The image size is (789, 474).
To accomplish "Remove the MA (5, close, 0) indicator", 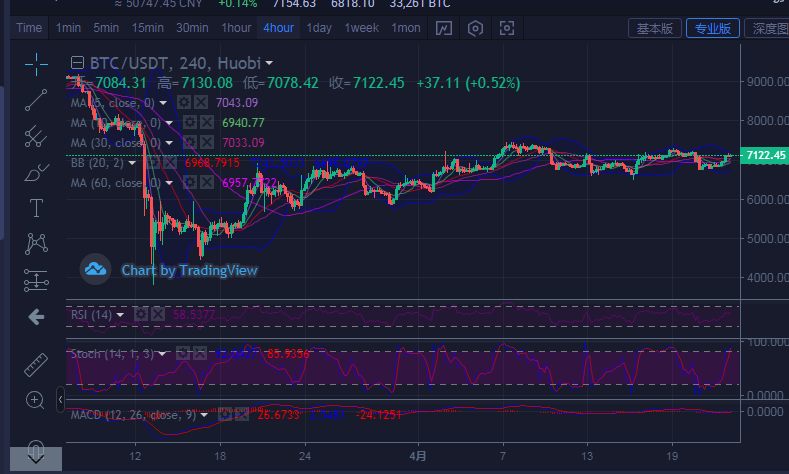I will 201,103.
